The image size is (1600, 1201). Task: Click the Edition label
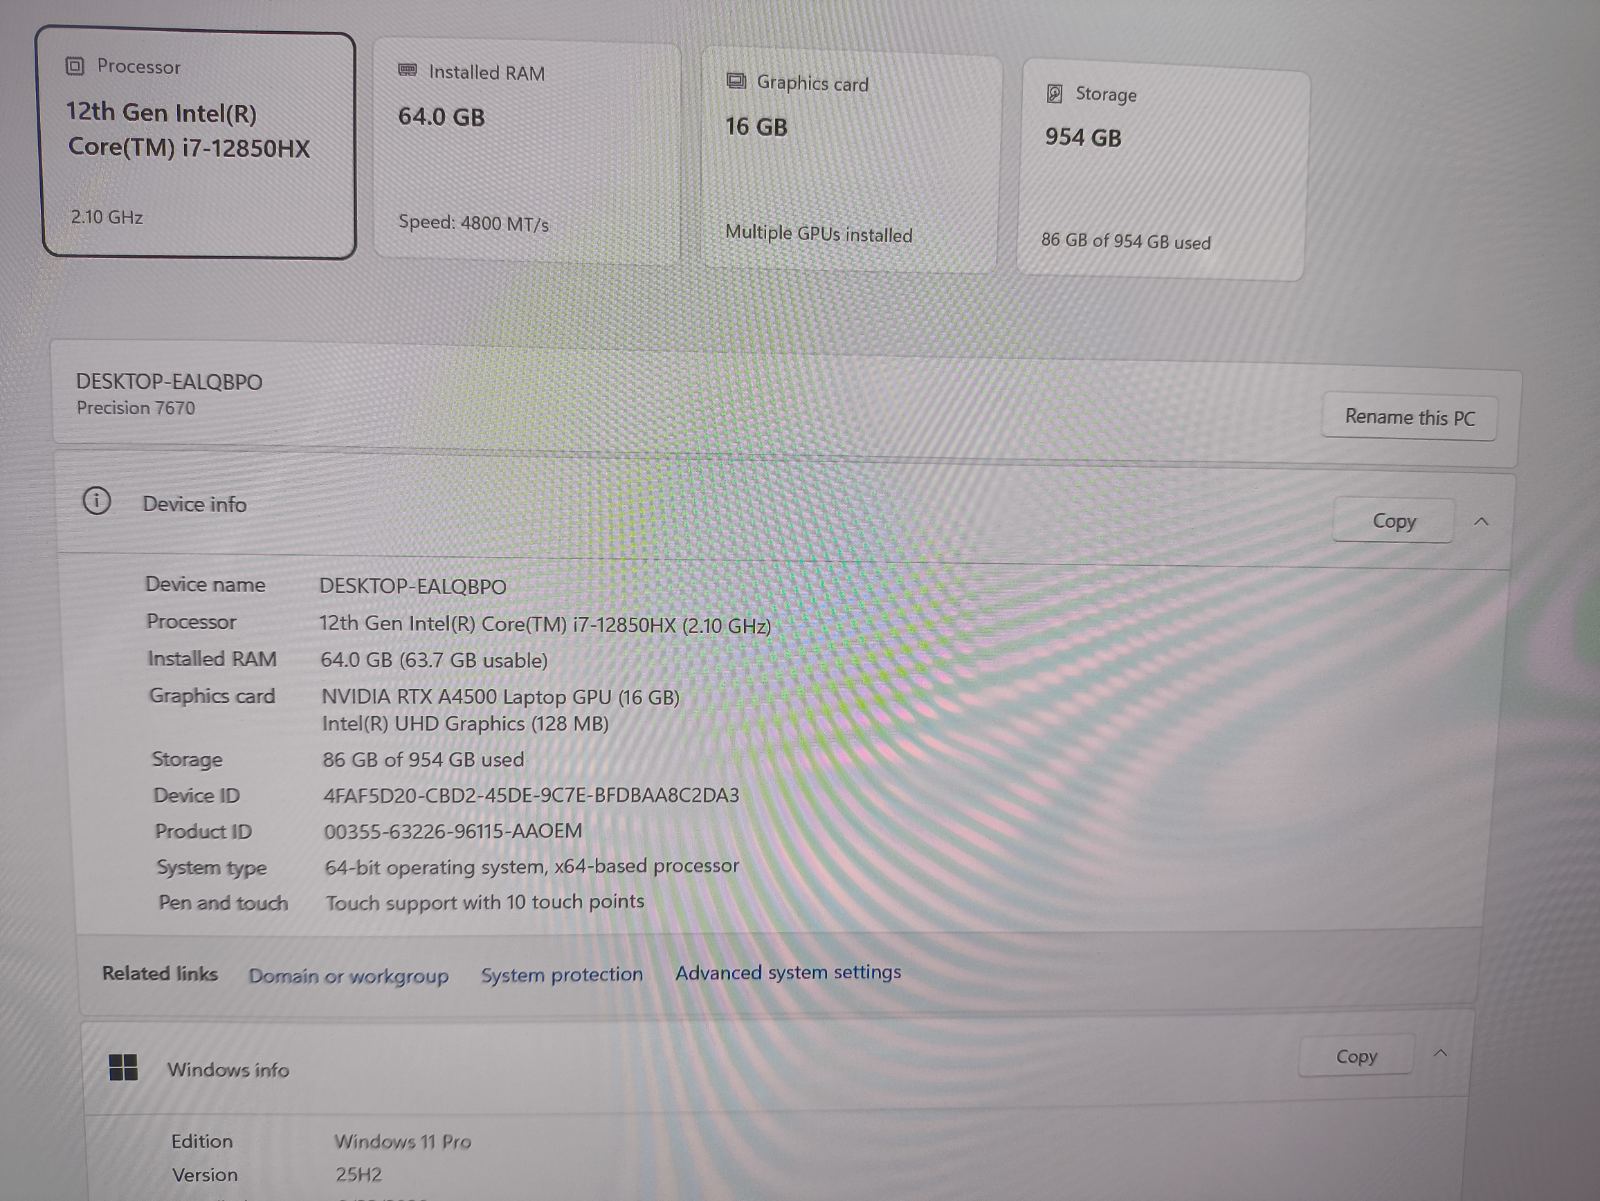(202, 1141)
